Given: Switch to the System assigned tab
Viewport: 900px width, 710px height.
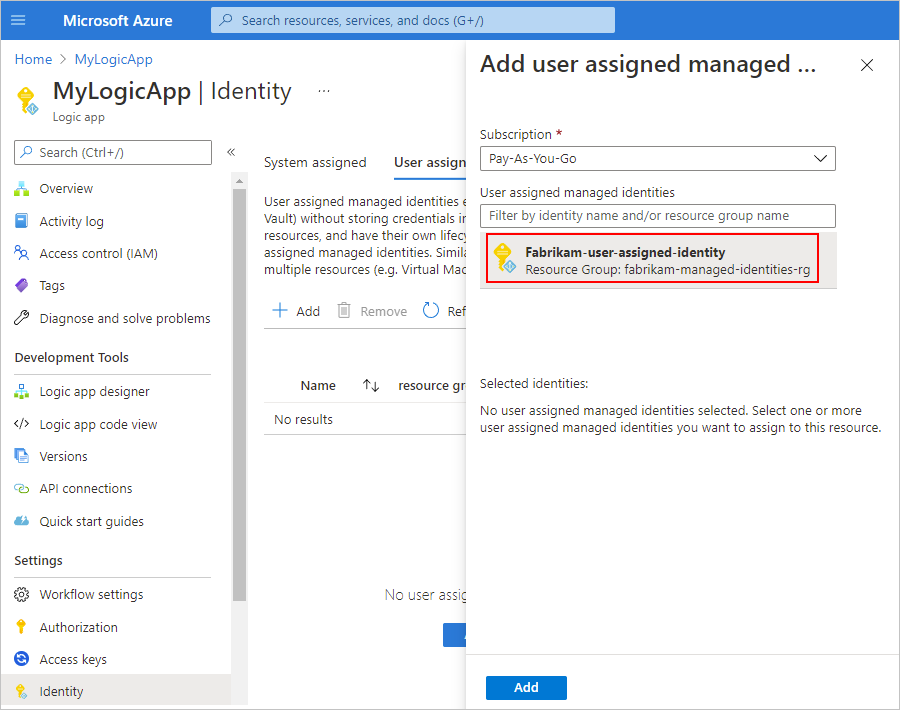Looking at the screenshot, I should [x=315, y=163].
